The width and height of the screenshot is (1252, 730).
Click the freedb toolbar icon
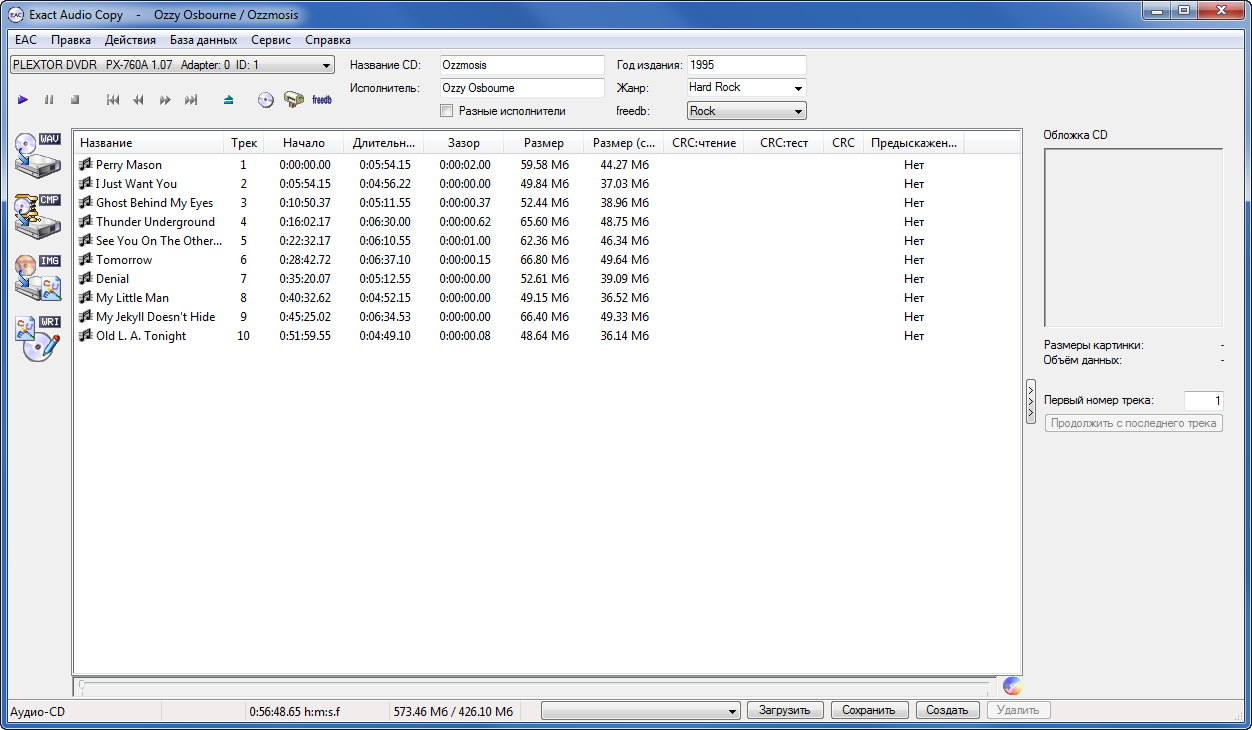click(322, 100)
